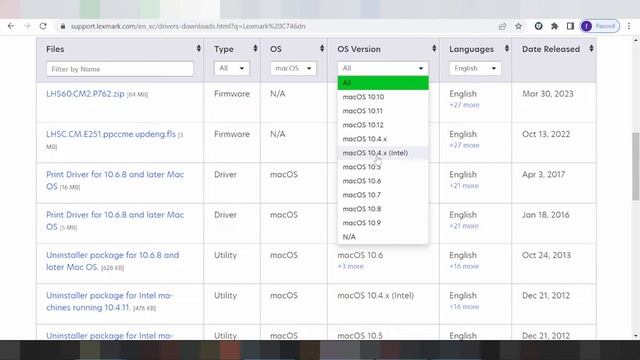This screenshot has width=640, height=360.
Task: Click the page vertical scrollbar thumb
Action: pyautogui.click(x=636, y=166)
